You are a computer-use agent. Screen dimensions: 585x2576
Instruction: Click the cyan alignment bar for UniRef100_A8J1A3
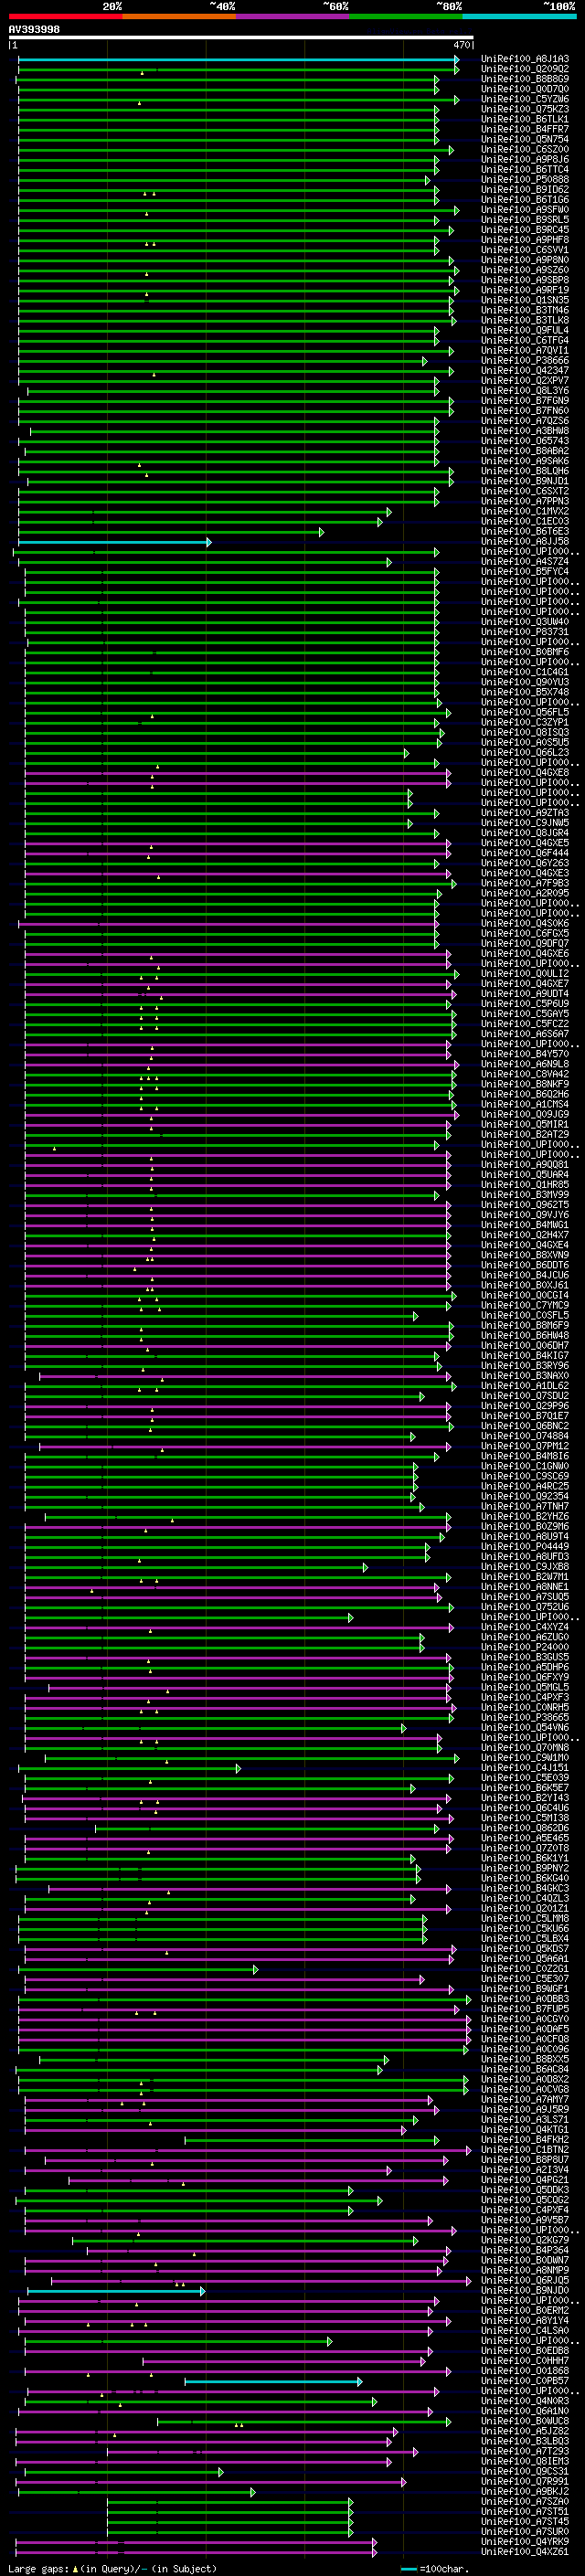[239, 59]
